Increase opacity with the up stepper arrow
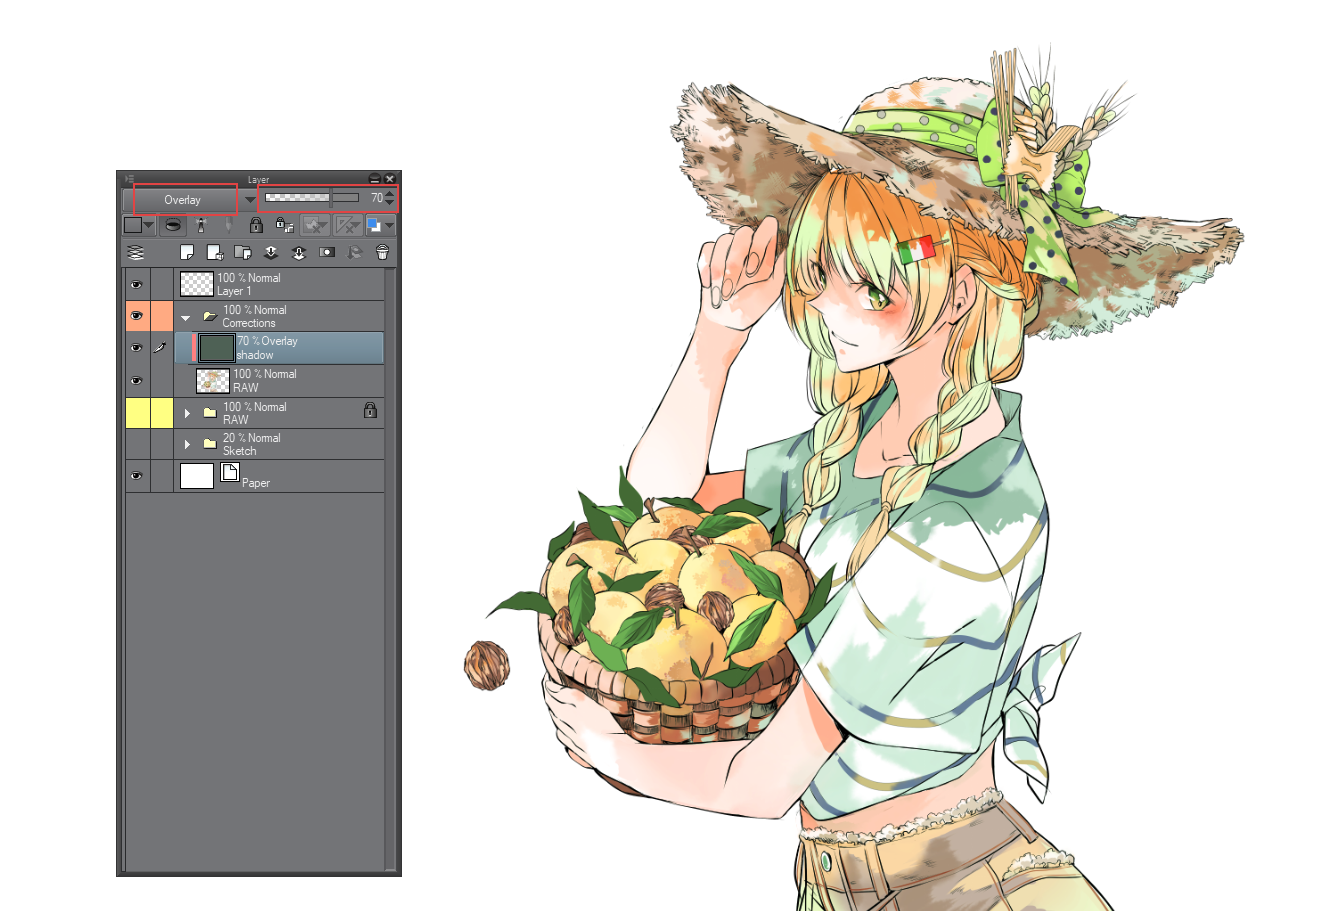This screenshot has width=1320, height=913. (389, 193)
